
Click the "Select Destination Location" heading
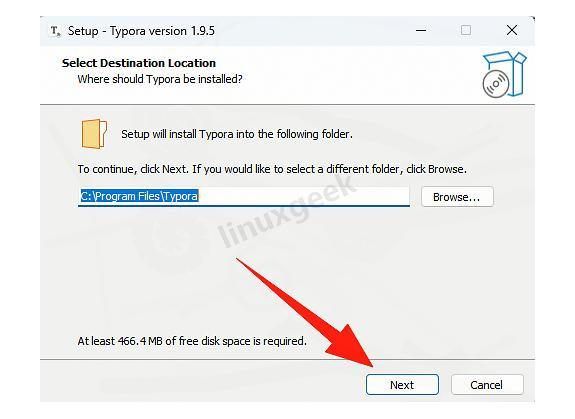click(x=139, y=63)
